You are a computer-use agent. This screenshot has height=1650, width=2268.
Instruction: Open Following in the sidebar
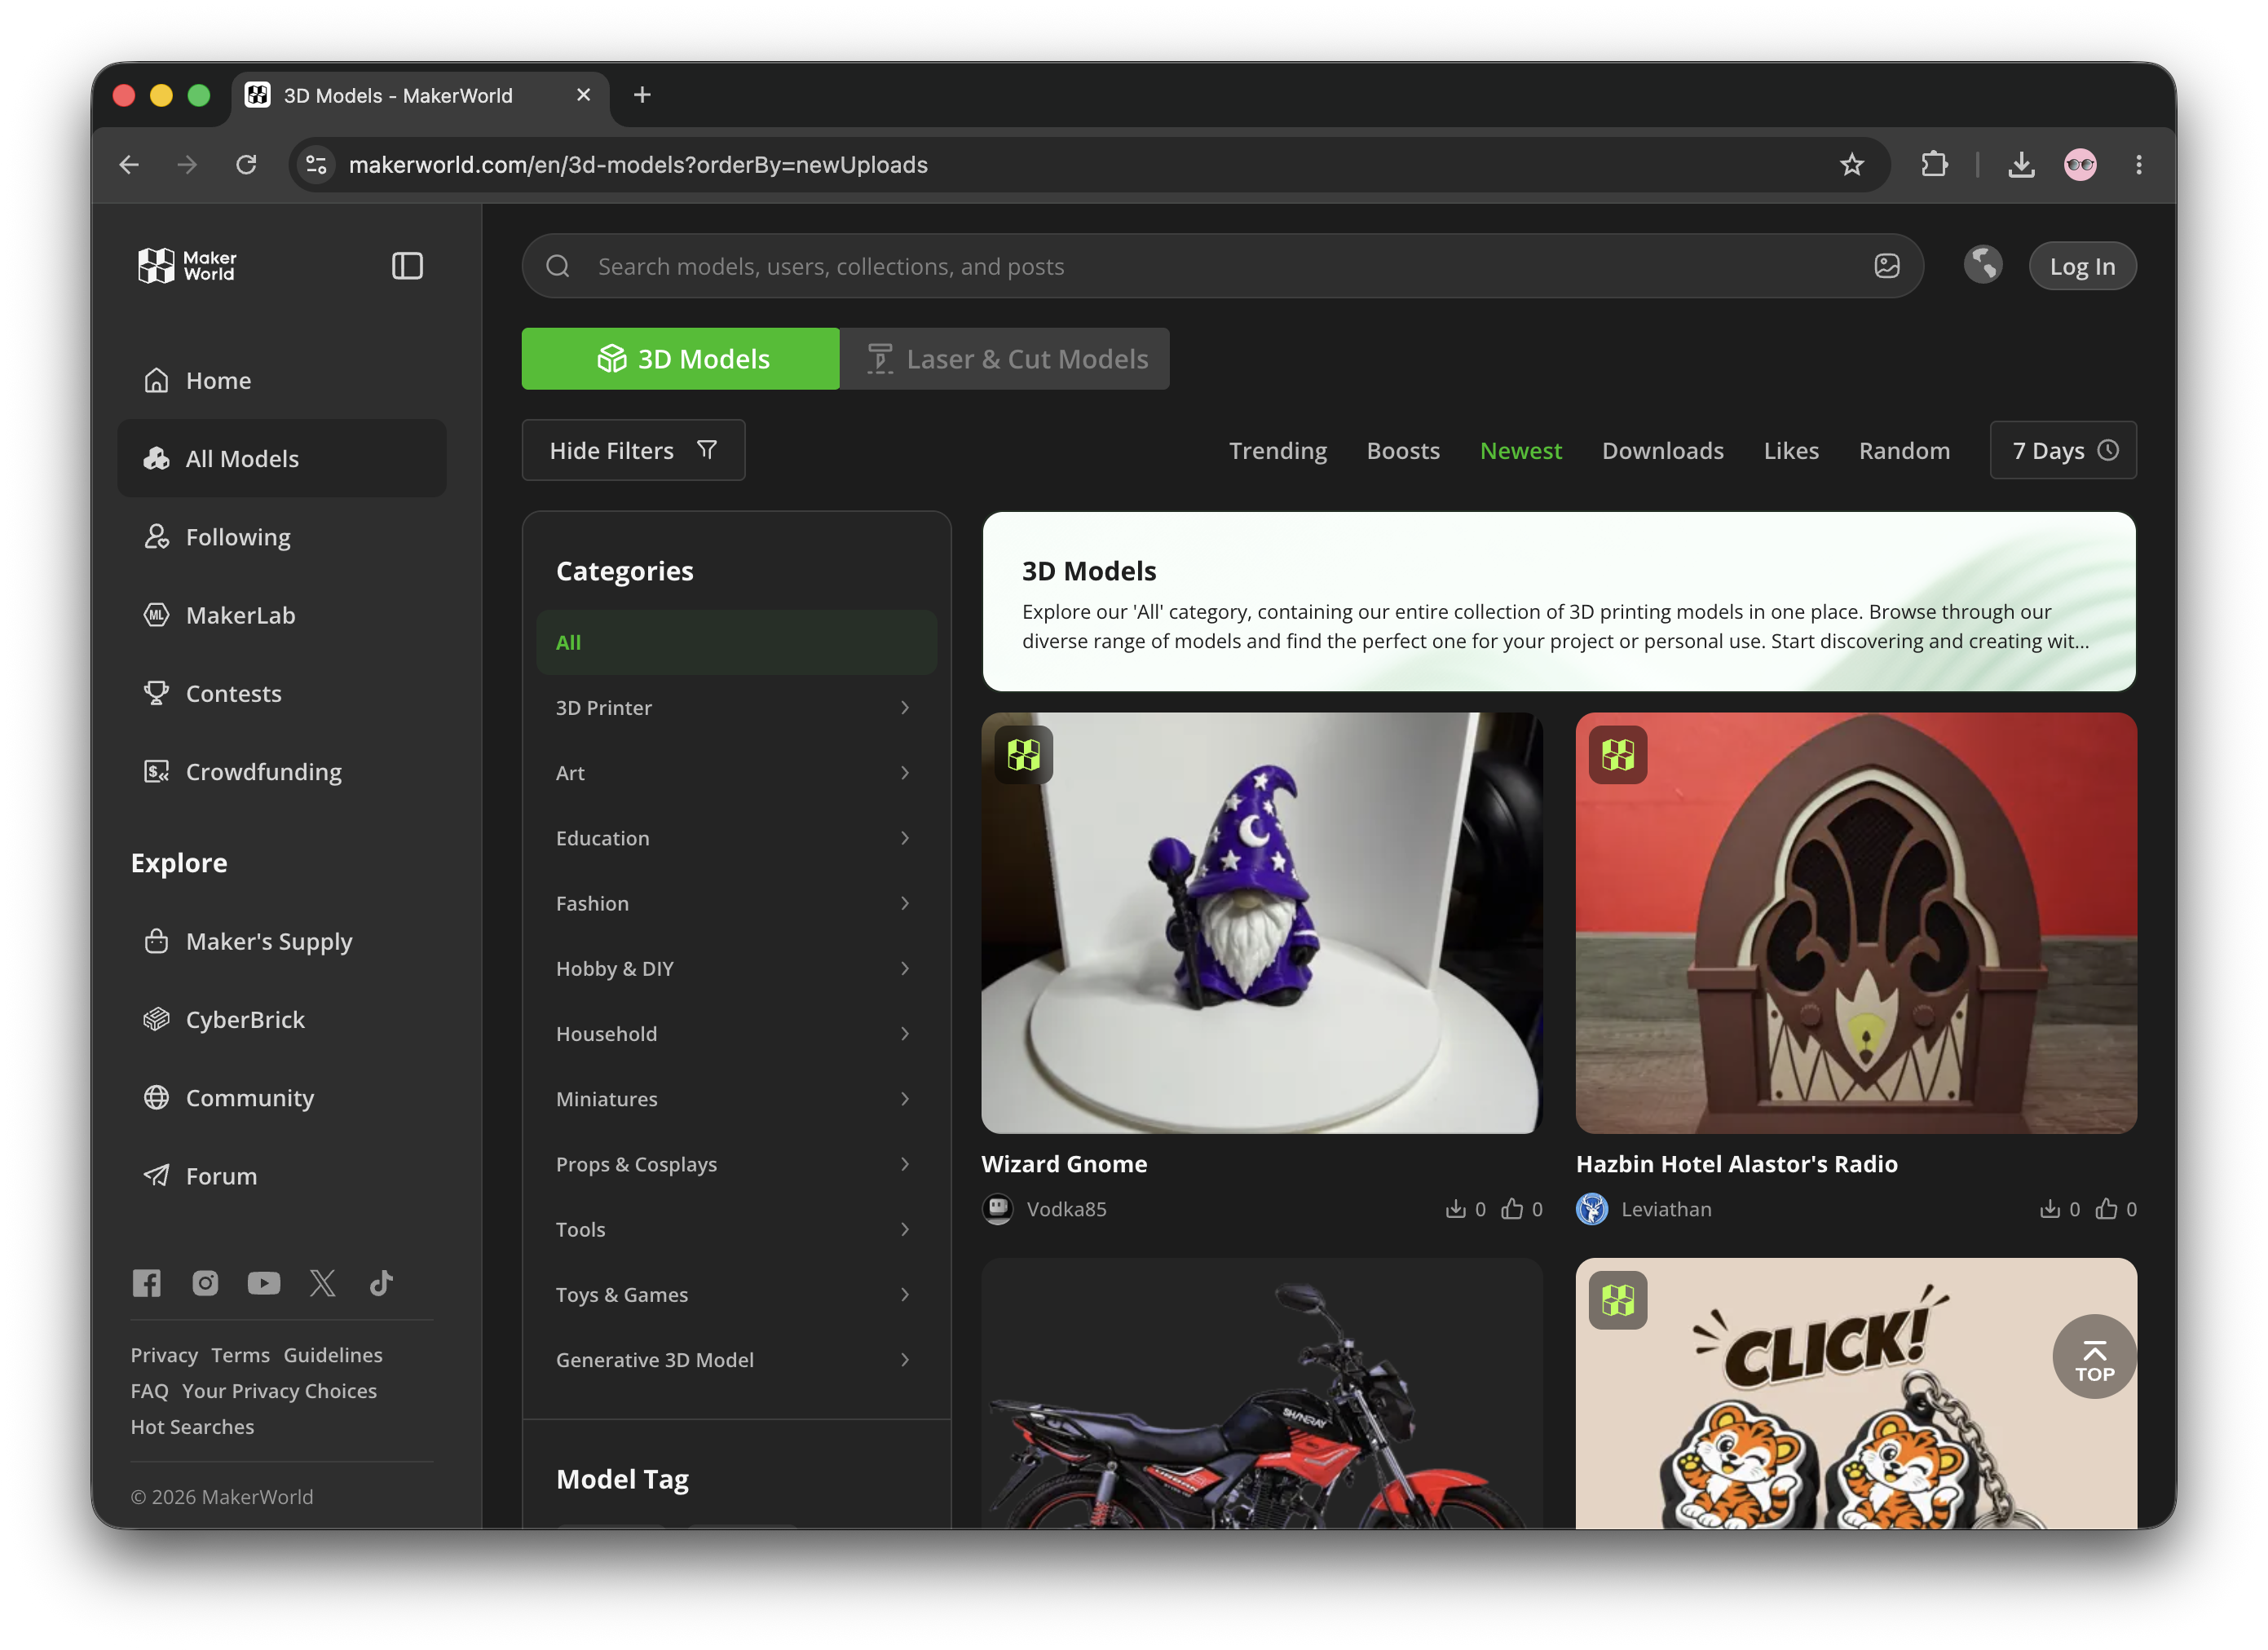click(282, 537)
